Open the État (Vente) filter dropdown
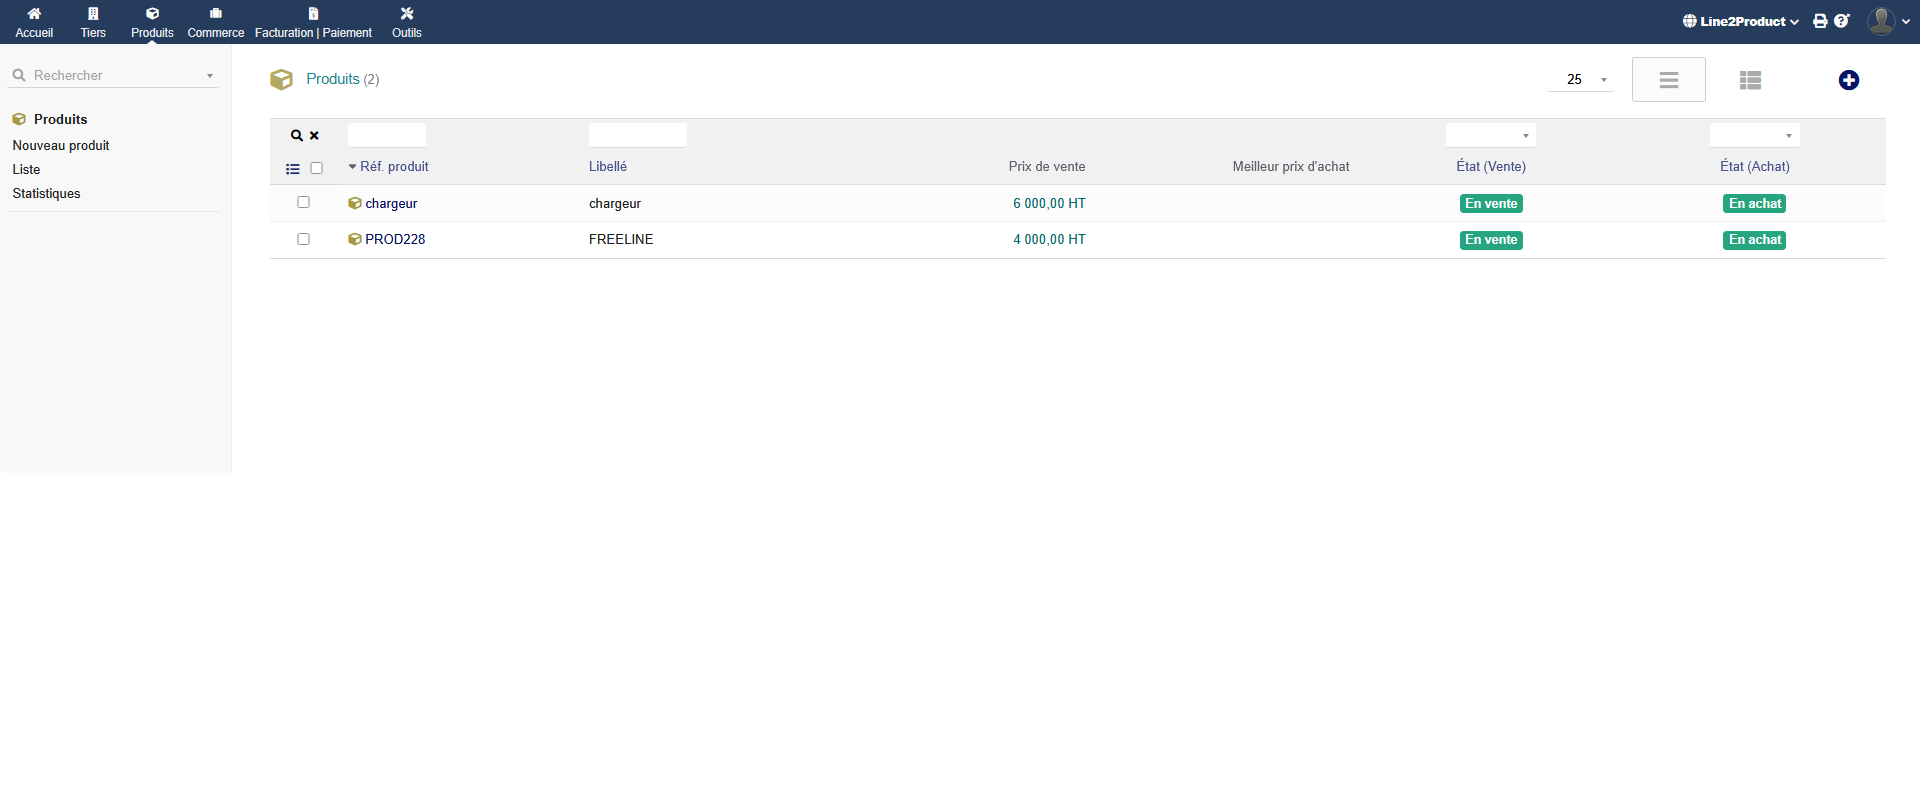1920x804 pixels. (1490, 135)
